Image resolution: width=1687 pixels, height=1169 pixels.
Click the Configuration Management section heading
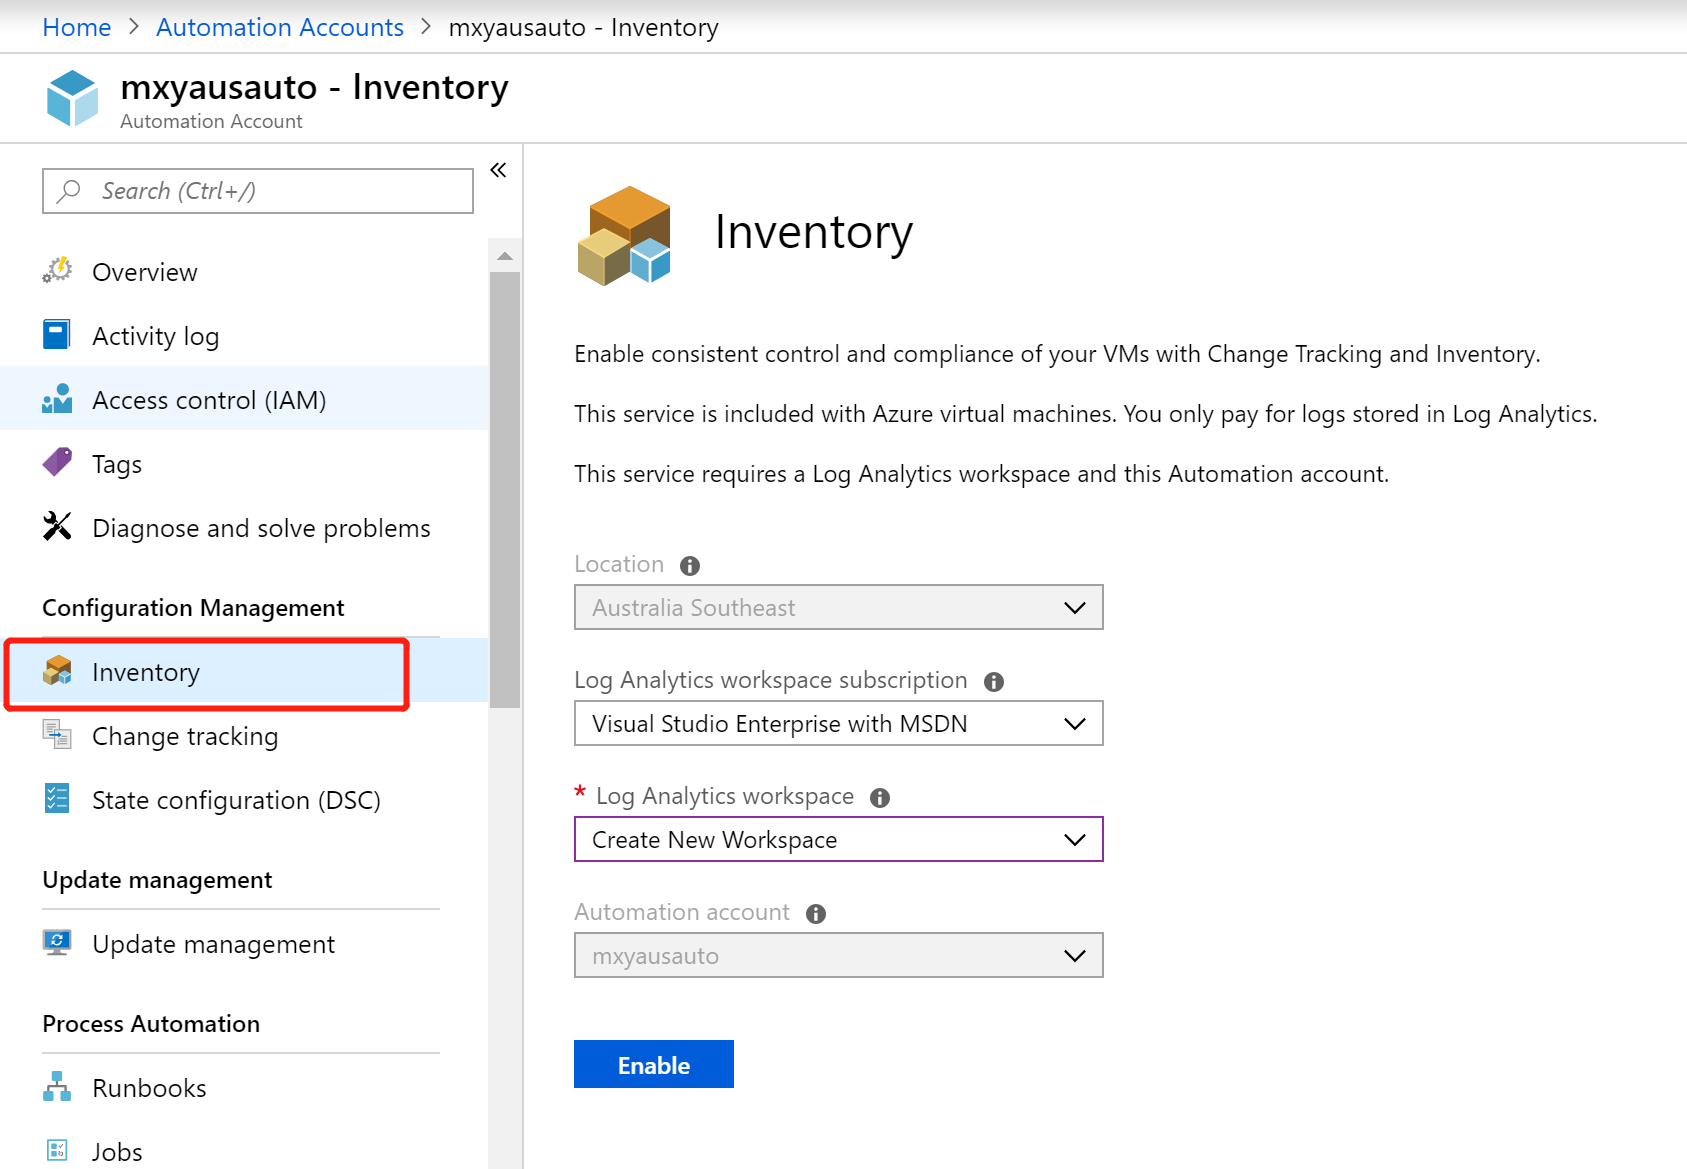[193, 608]
